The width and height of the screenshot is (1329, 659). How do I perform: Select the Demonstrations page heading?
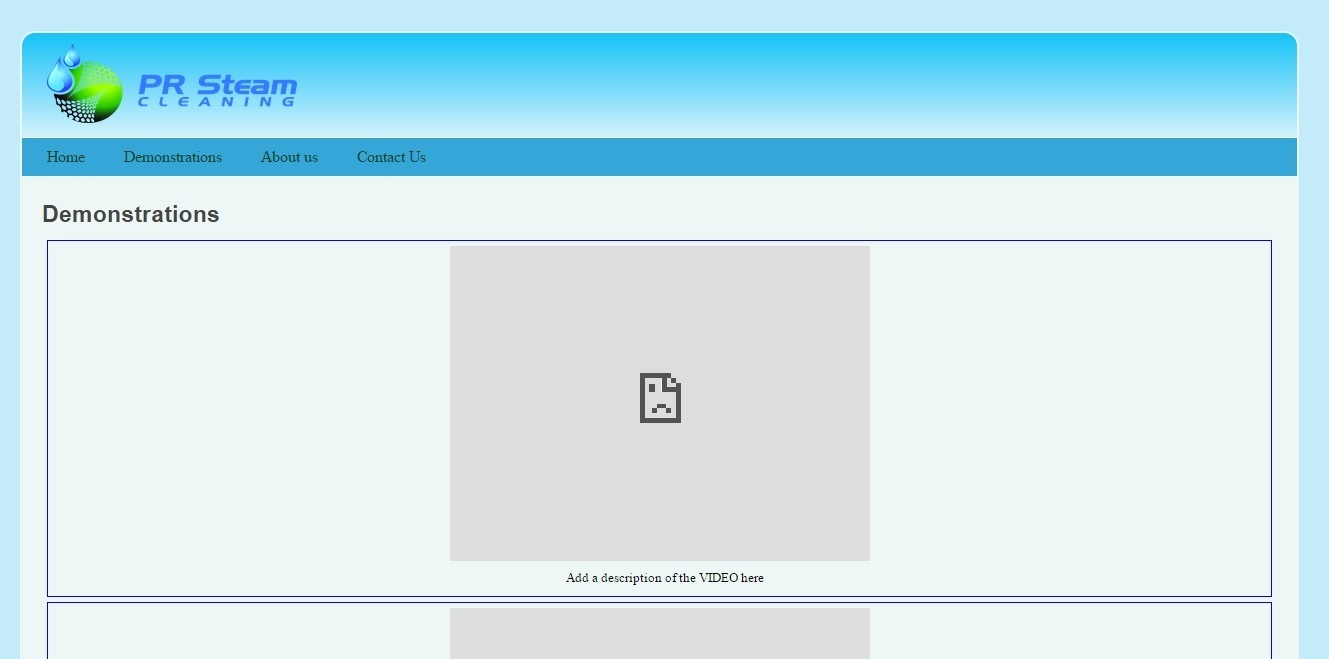(x=131, y=214)
